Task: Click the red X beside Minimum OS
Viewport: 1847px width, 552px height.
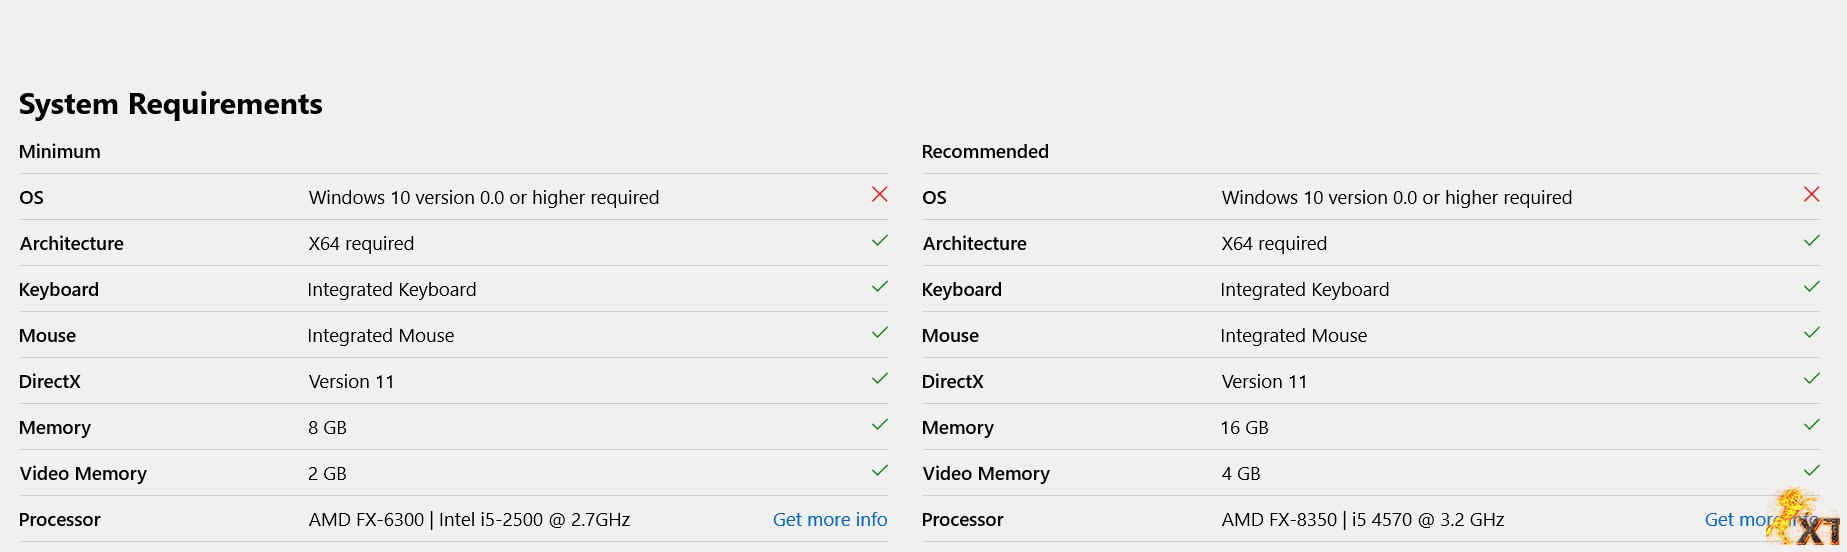Action: tap(879, 194)
